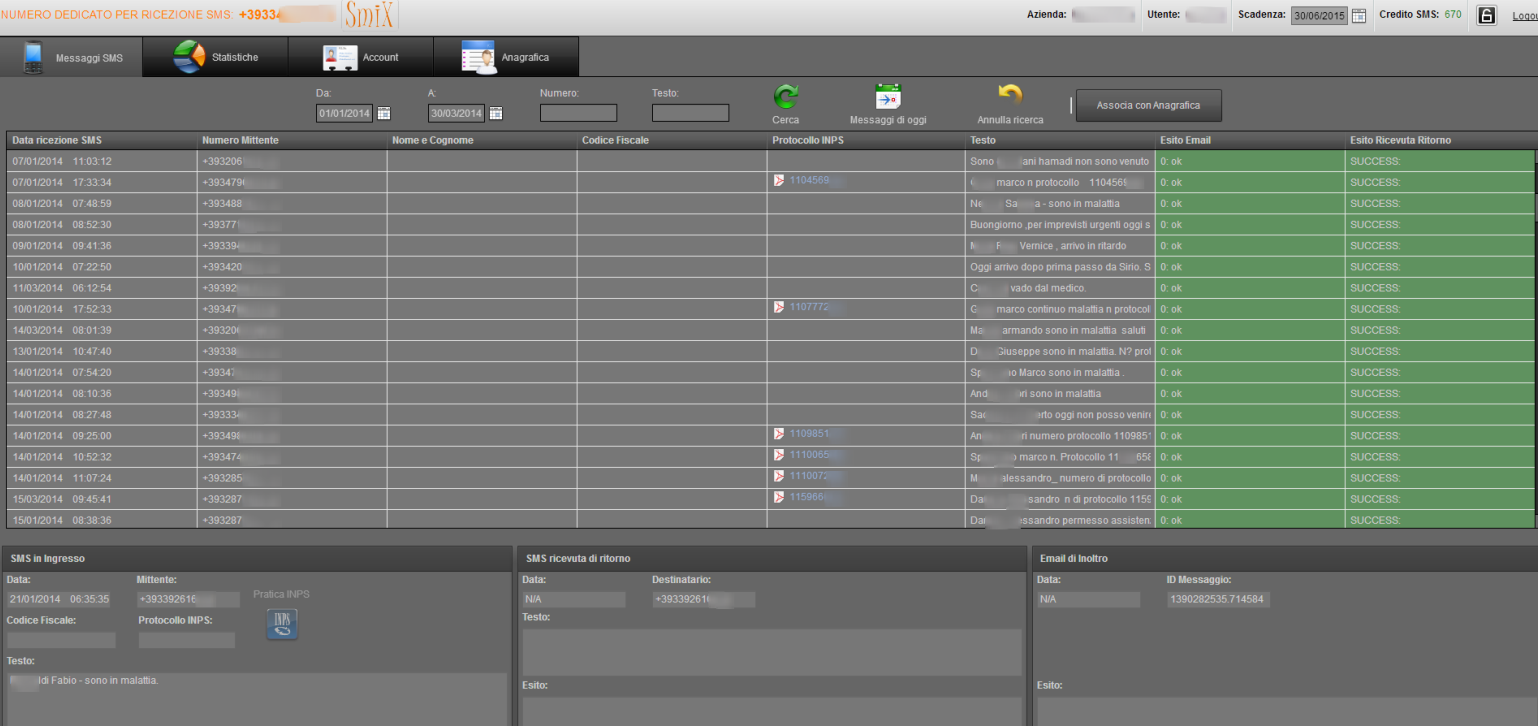Open PDF icon for protocol 1109851

779,434
